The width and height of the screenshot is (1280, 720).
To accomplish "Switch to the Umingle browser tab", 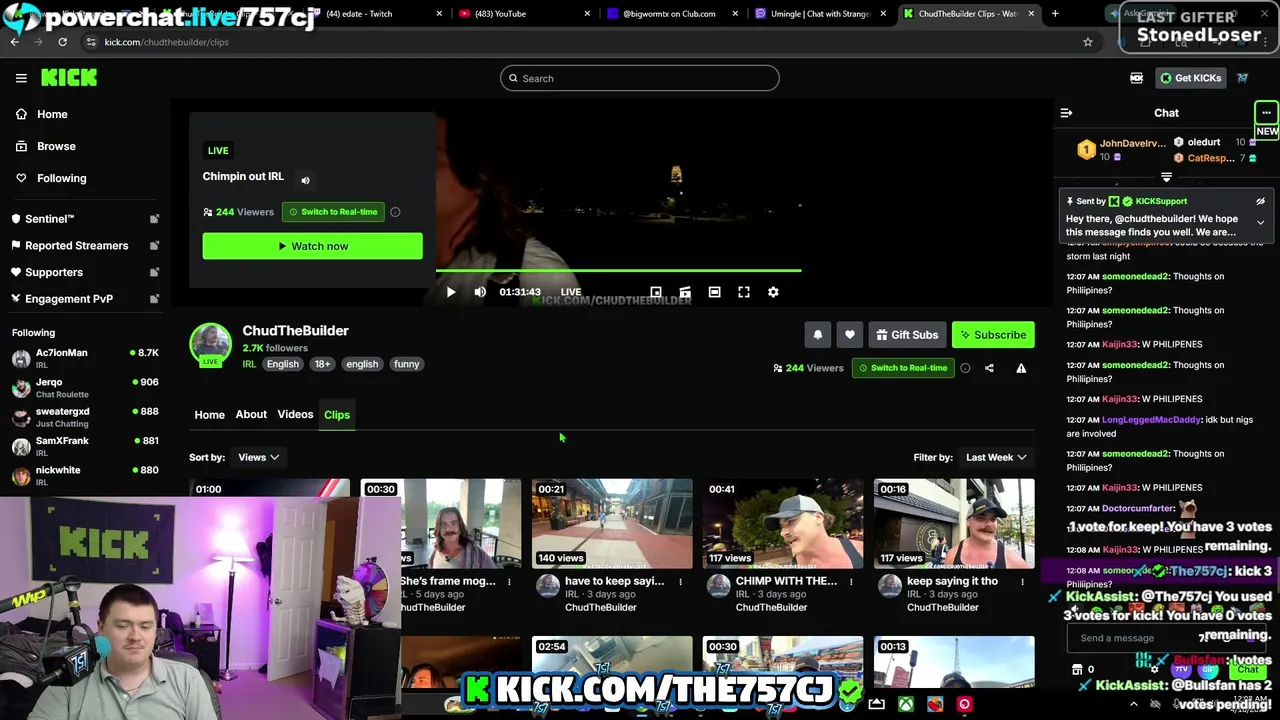I will pos(821,14).
